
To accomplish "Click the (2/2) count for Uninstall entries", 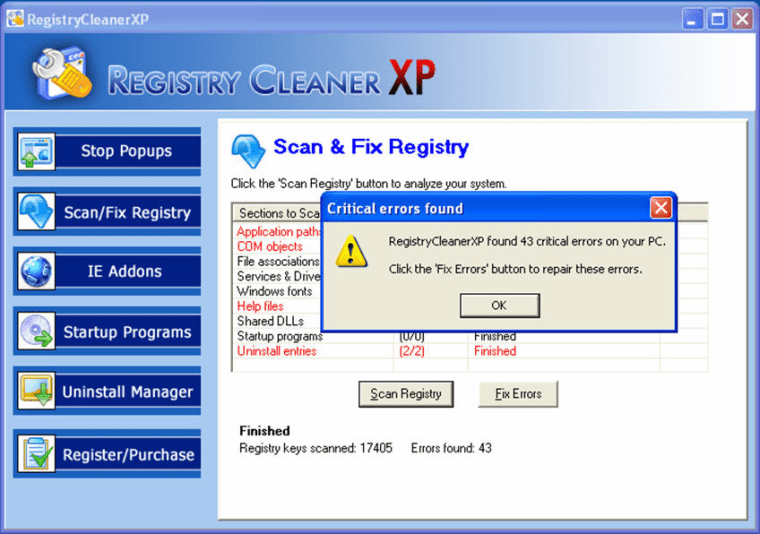I will 412,351.
